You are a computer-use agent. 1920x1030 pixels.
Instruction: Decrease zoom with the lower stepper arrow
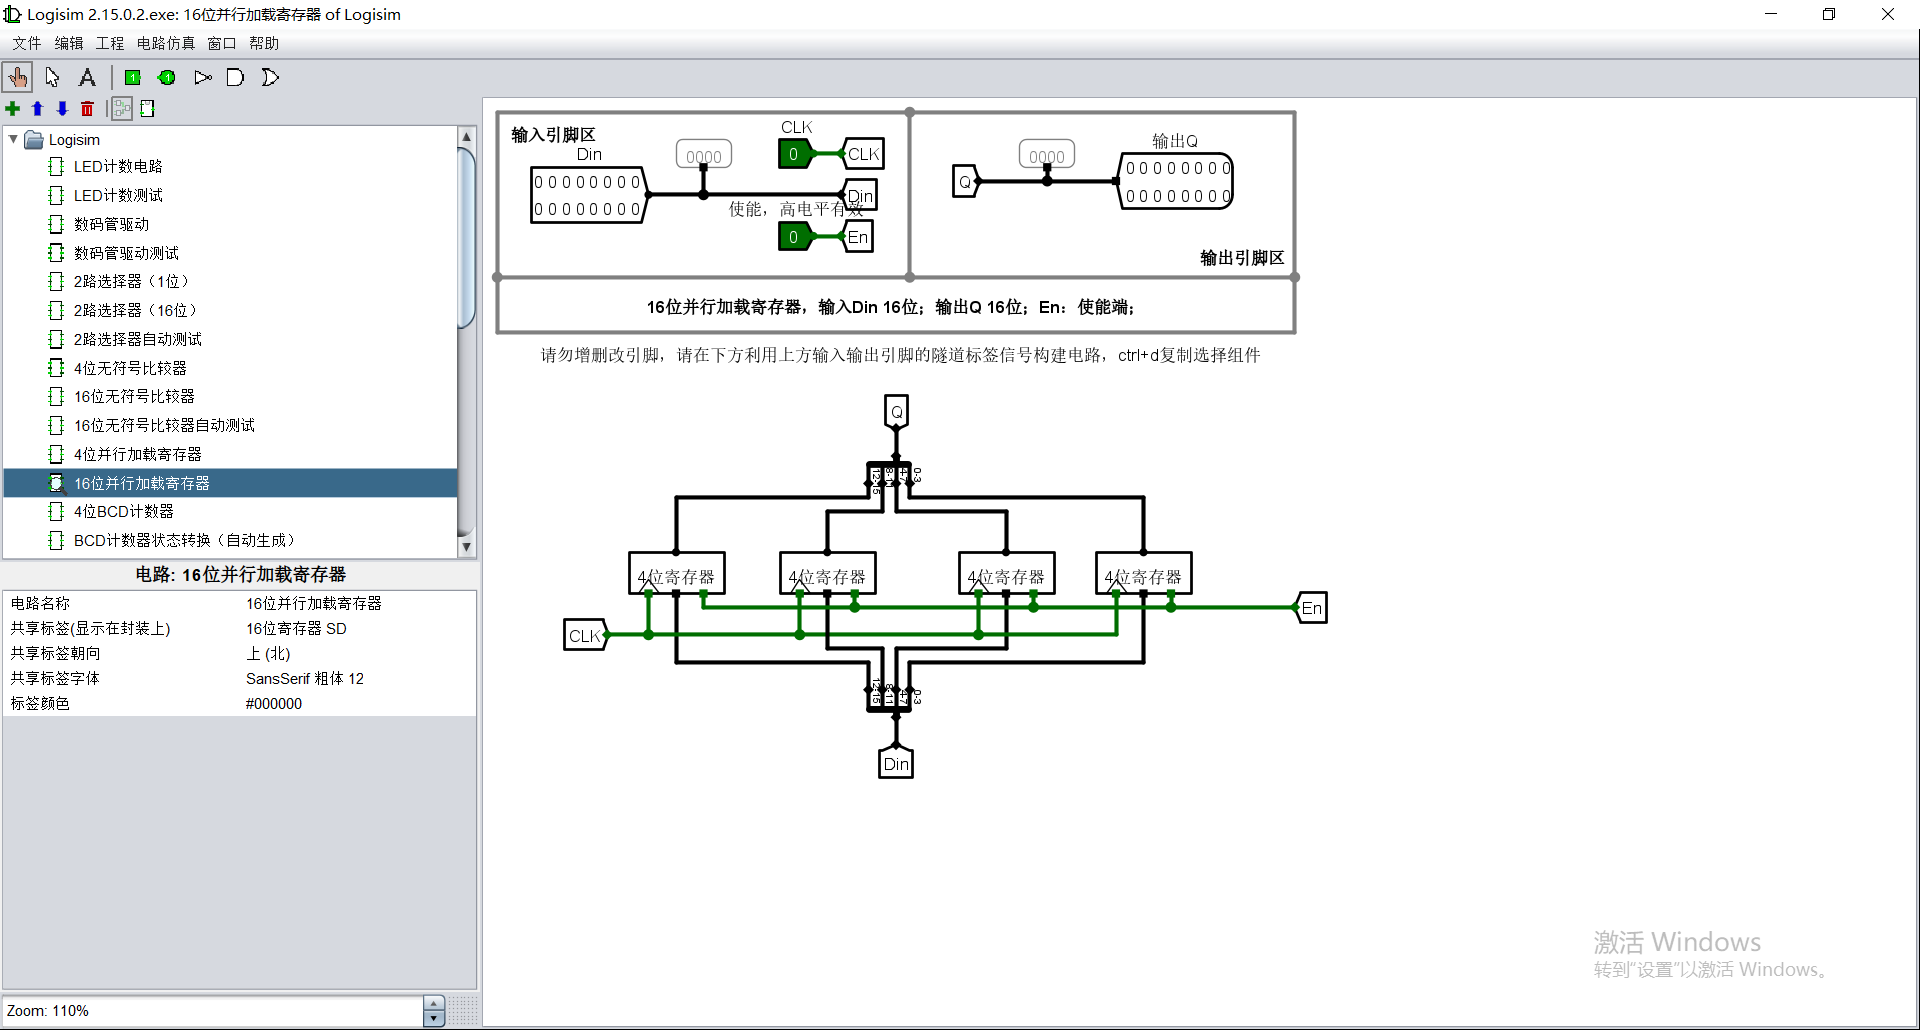[433, 1018]
